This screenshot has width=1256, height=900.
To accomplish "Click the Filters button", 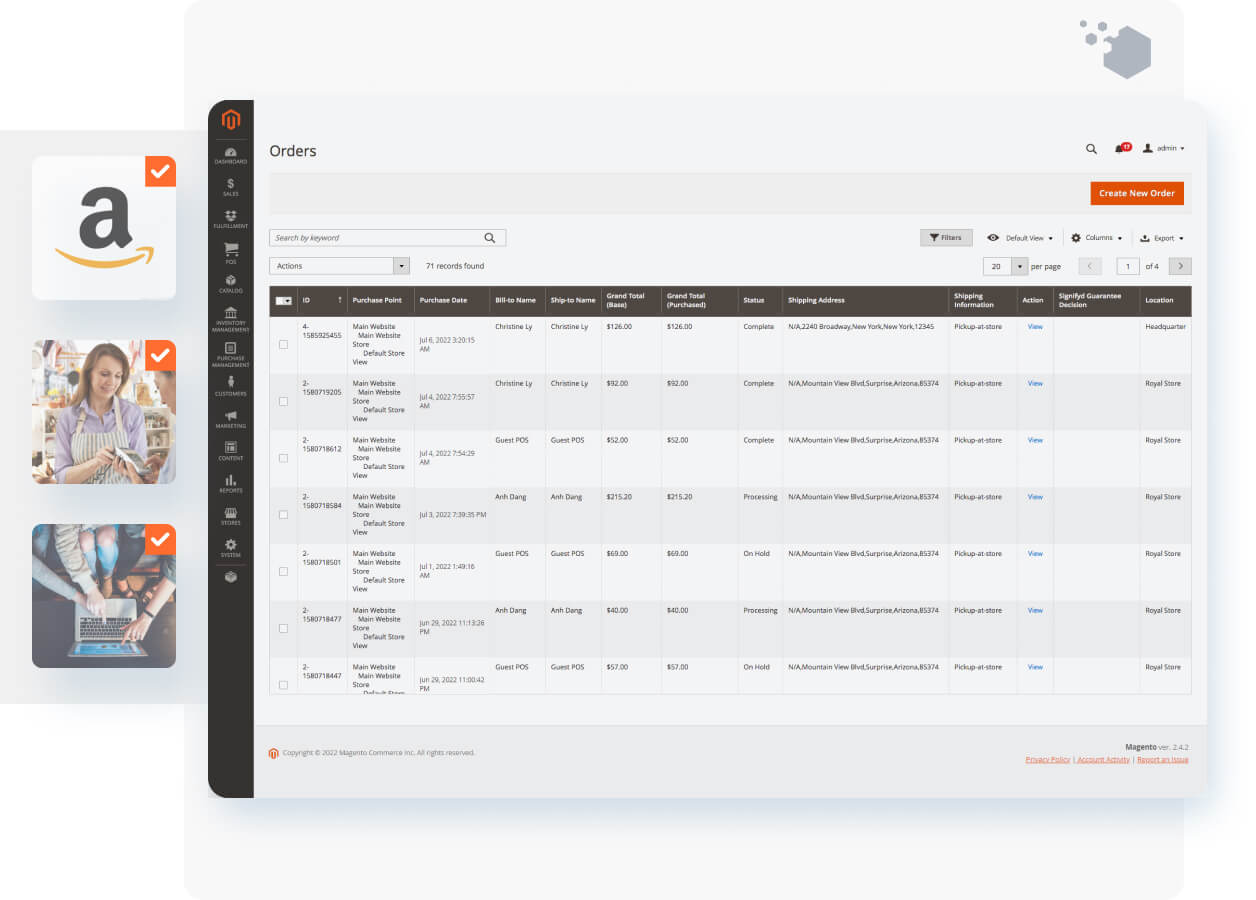I will click(945, 238).
